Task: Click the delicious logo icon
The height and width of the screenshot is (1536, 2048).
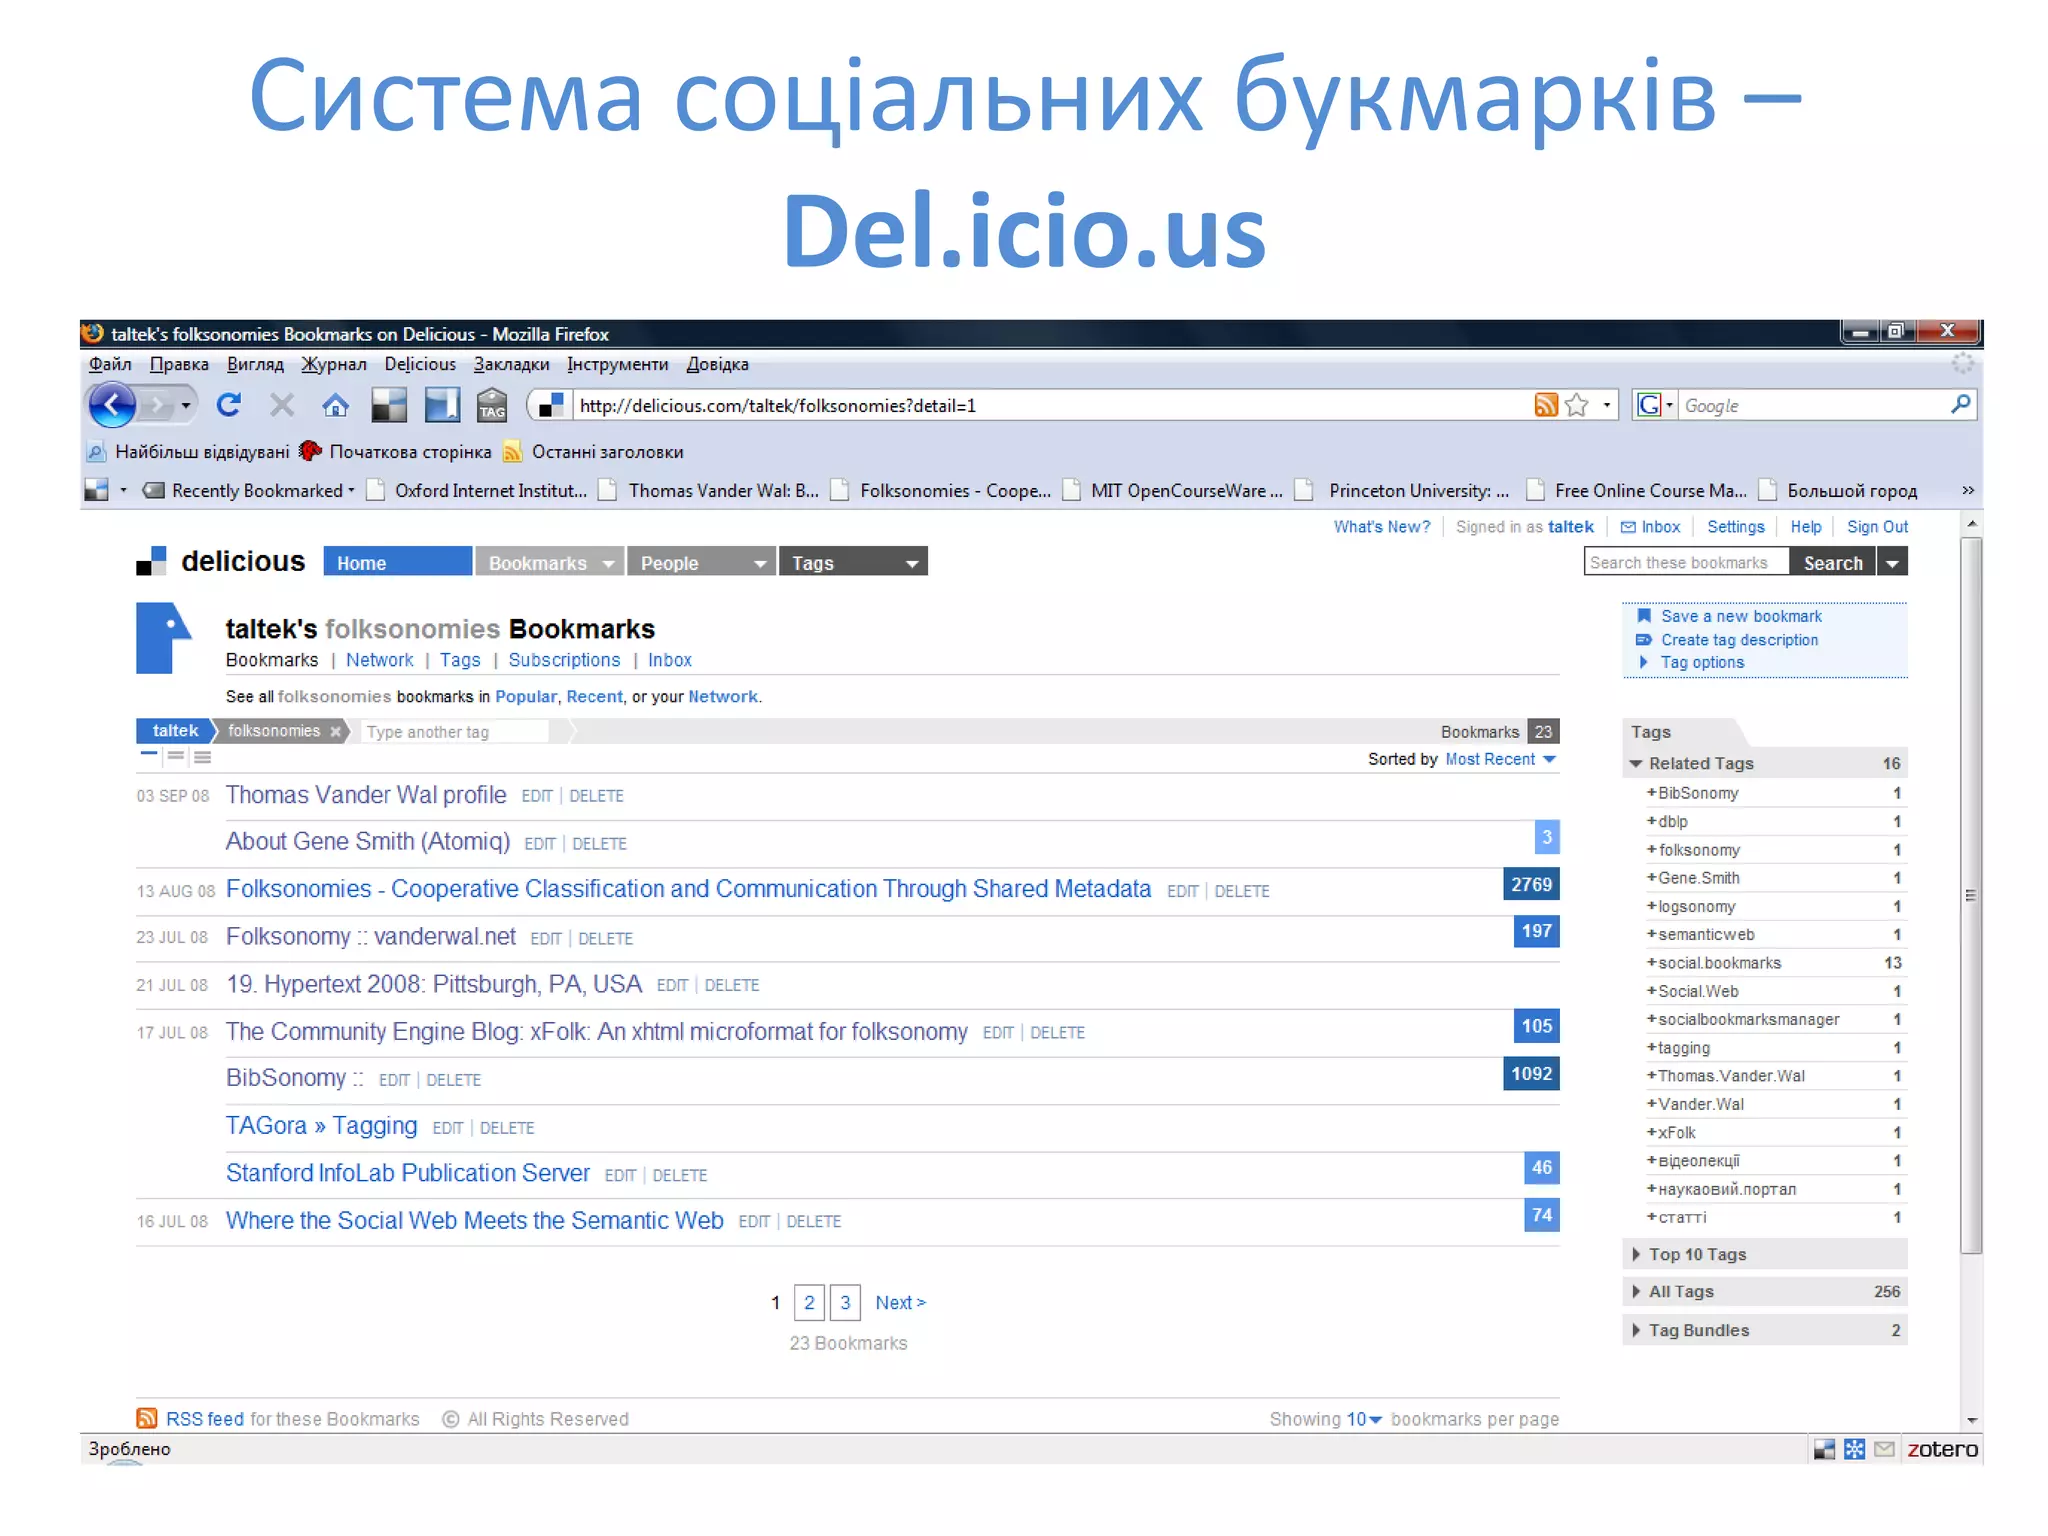Action: pos(151,561)
